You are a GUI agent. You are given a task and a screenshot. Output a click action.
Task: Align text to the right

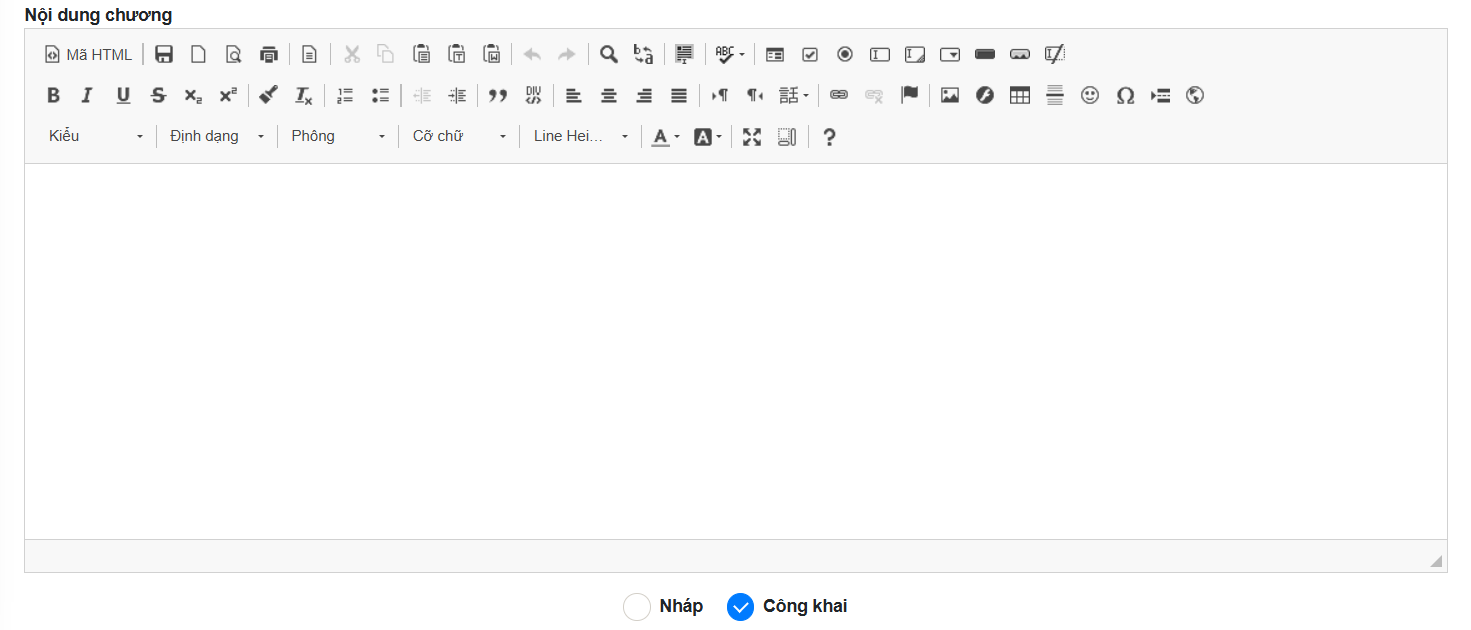point(644,95)
